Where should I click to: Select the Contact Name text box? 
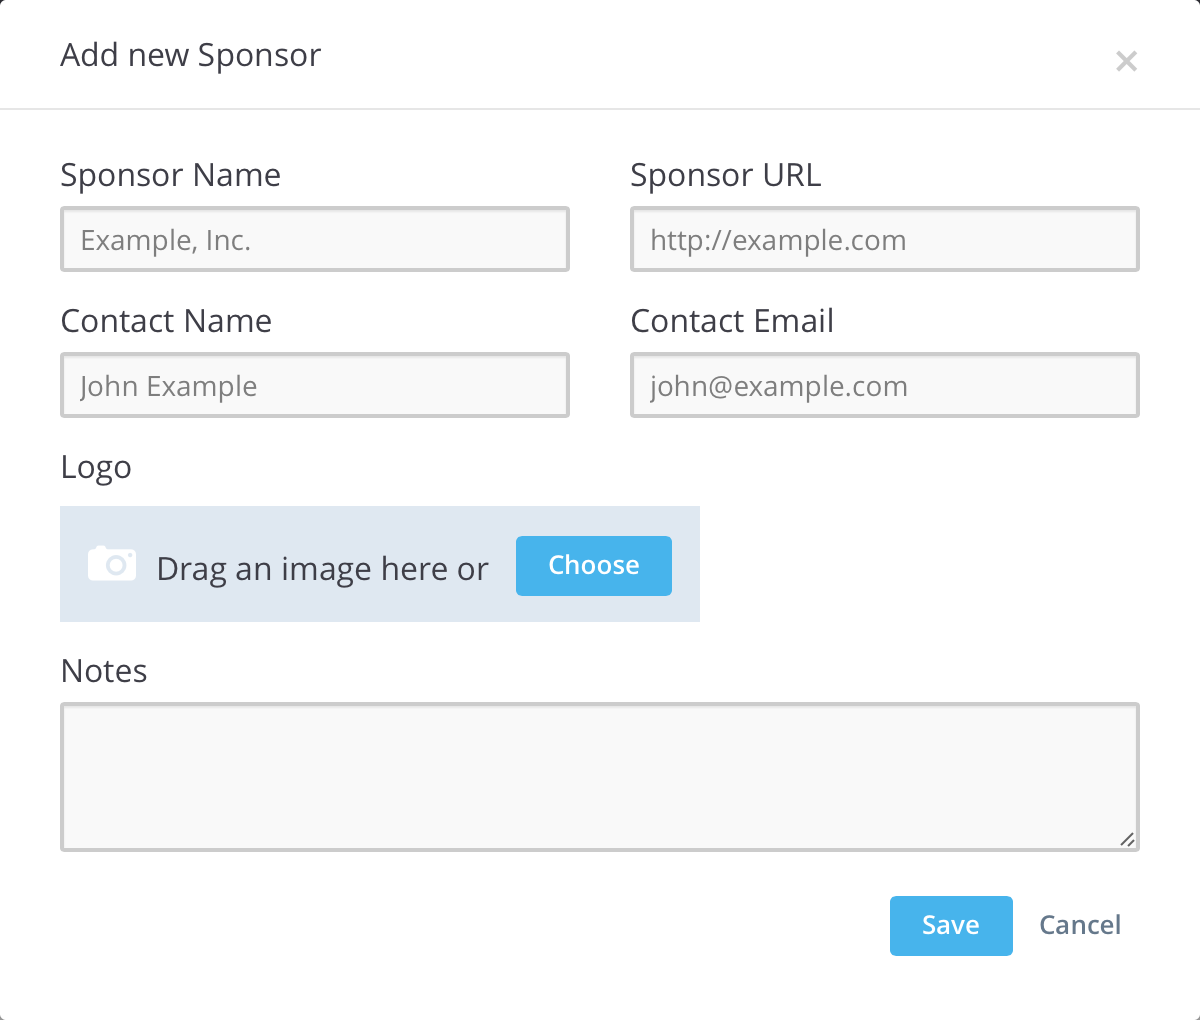coord(315,386)
